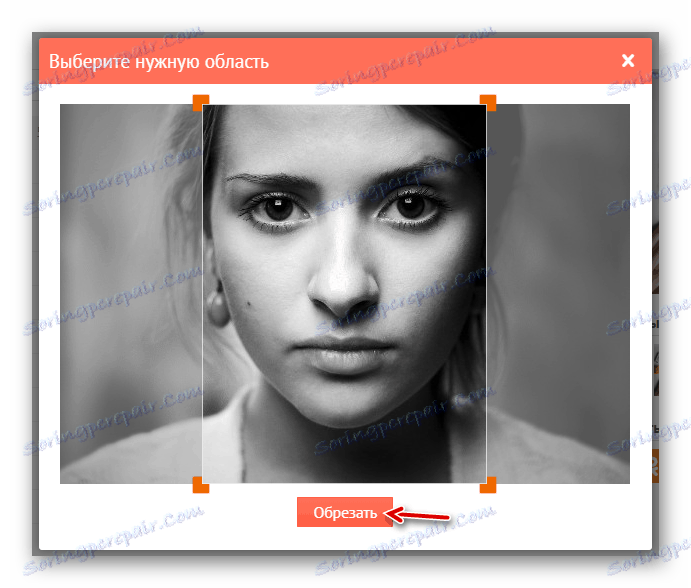Grab the top-left orange crop handle
This screenshot has height=588, width=691.
click(201, 102)
